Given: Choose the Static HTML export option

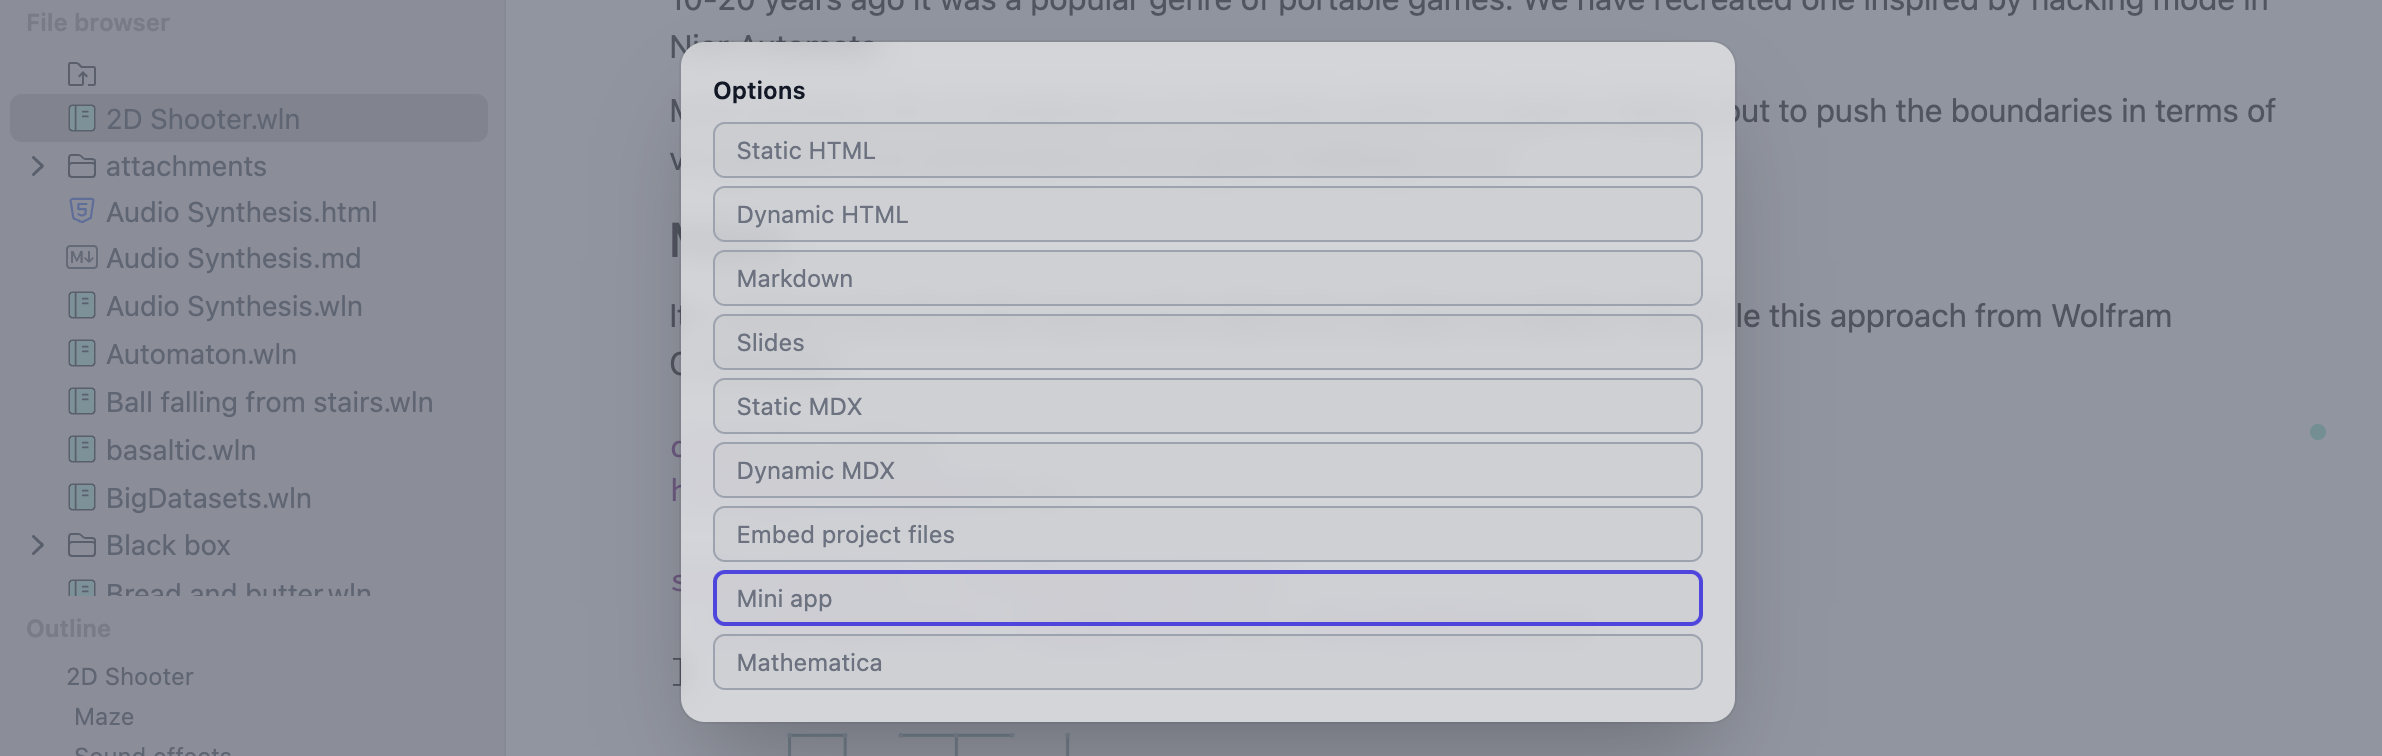Looking at the screenshot, I should (x=1207, y=150).
